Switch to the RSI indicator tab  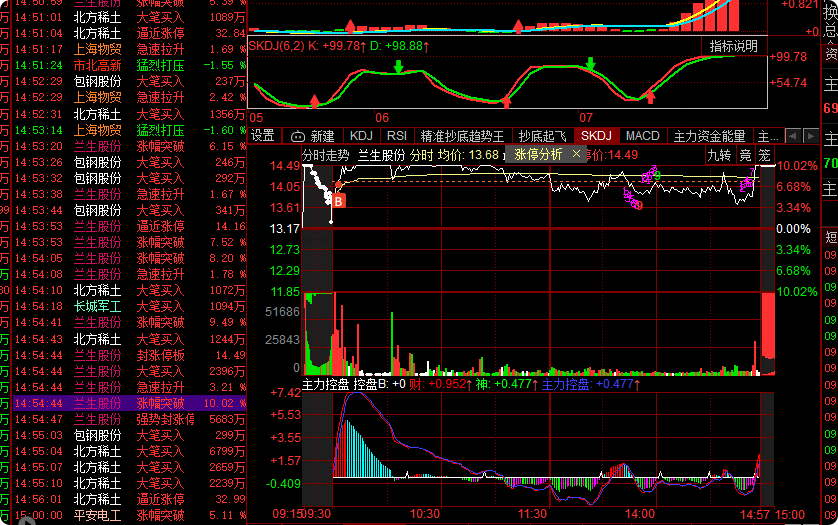pos(397,136)
